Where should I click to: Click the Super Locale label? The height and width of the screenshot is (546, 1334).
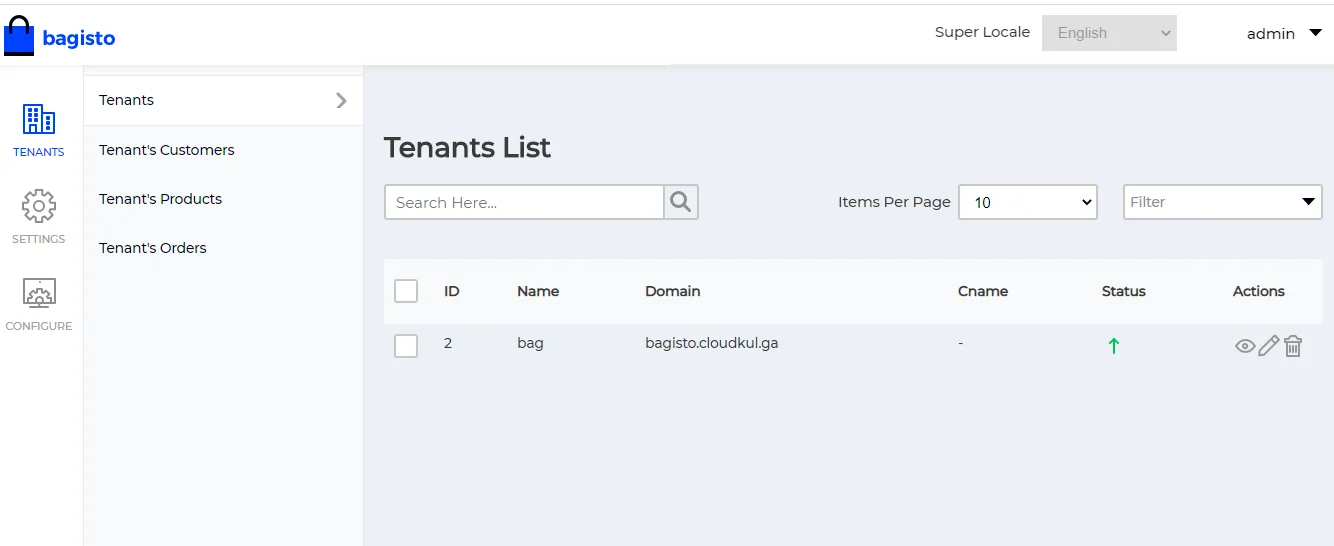pos(982,32)
